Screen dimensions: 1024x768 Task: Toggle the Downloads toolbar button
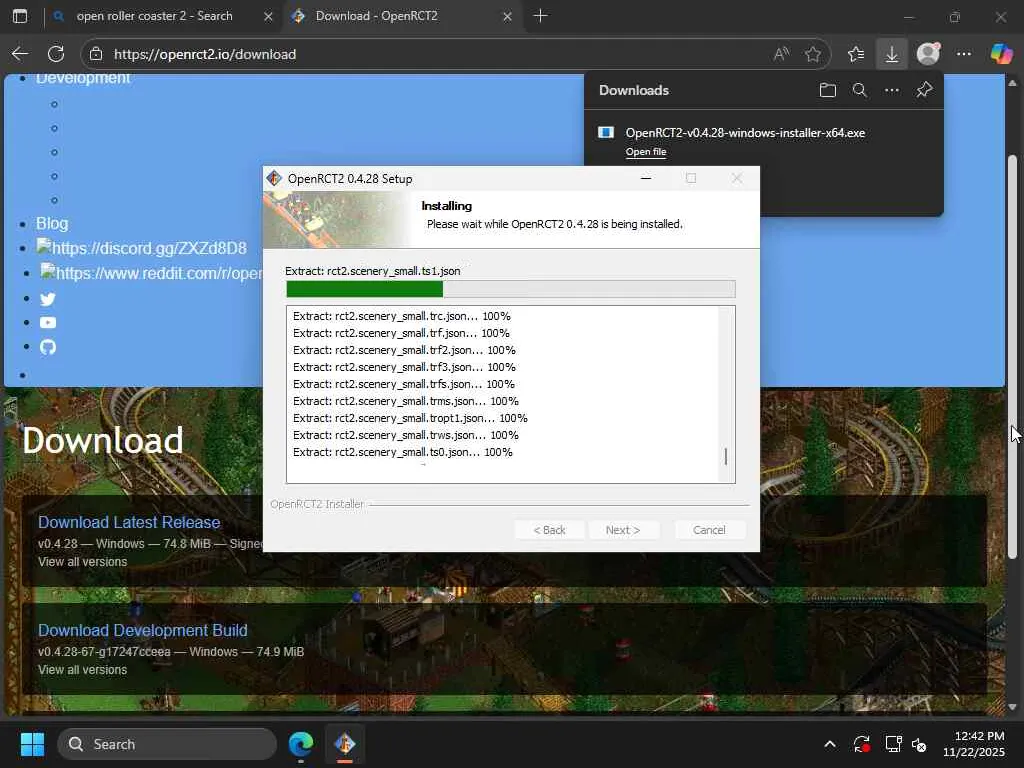[x=891, y=54]
